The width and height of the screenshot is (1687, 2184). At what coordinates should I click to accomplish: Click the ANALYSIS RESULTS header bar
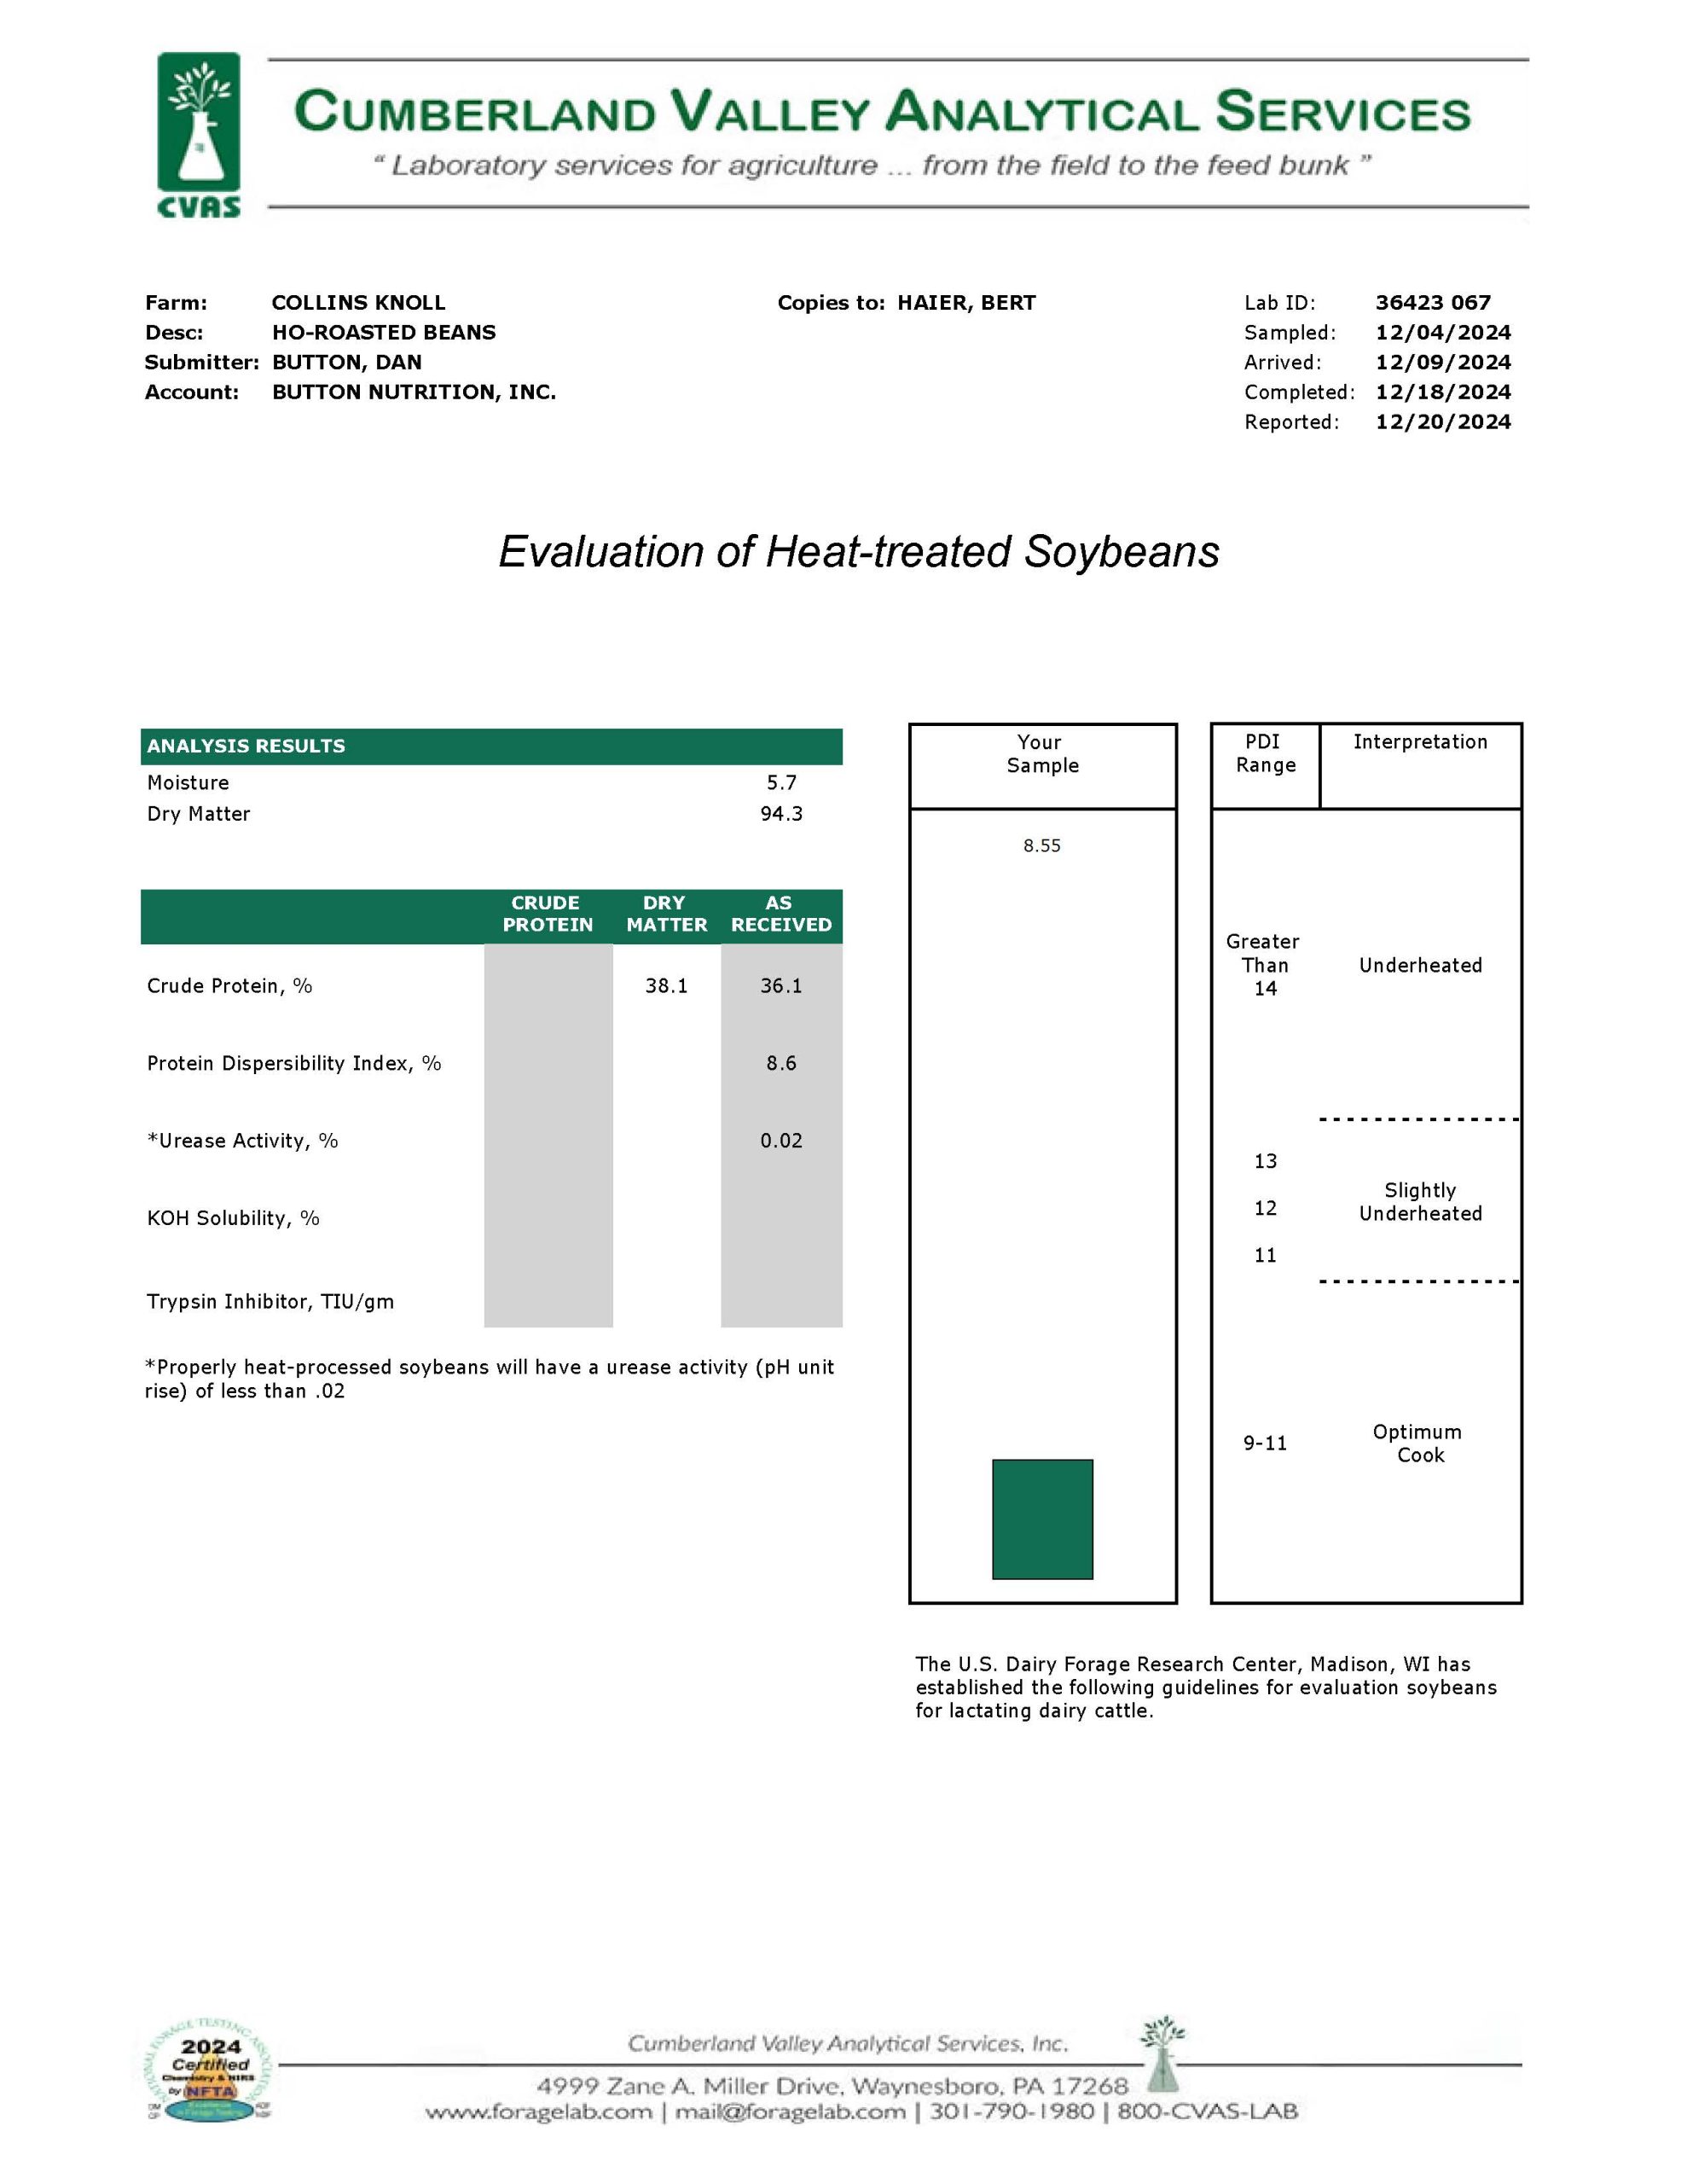tap(491, 746)
